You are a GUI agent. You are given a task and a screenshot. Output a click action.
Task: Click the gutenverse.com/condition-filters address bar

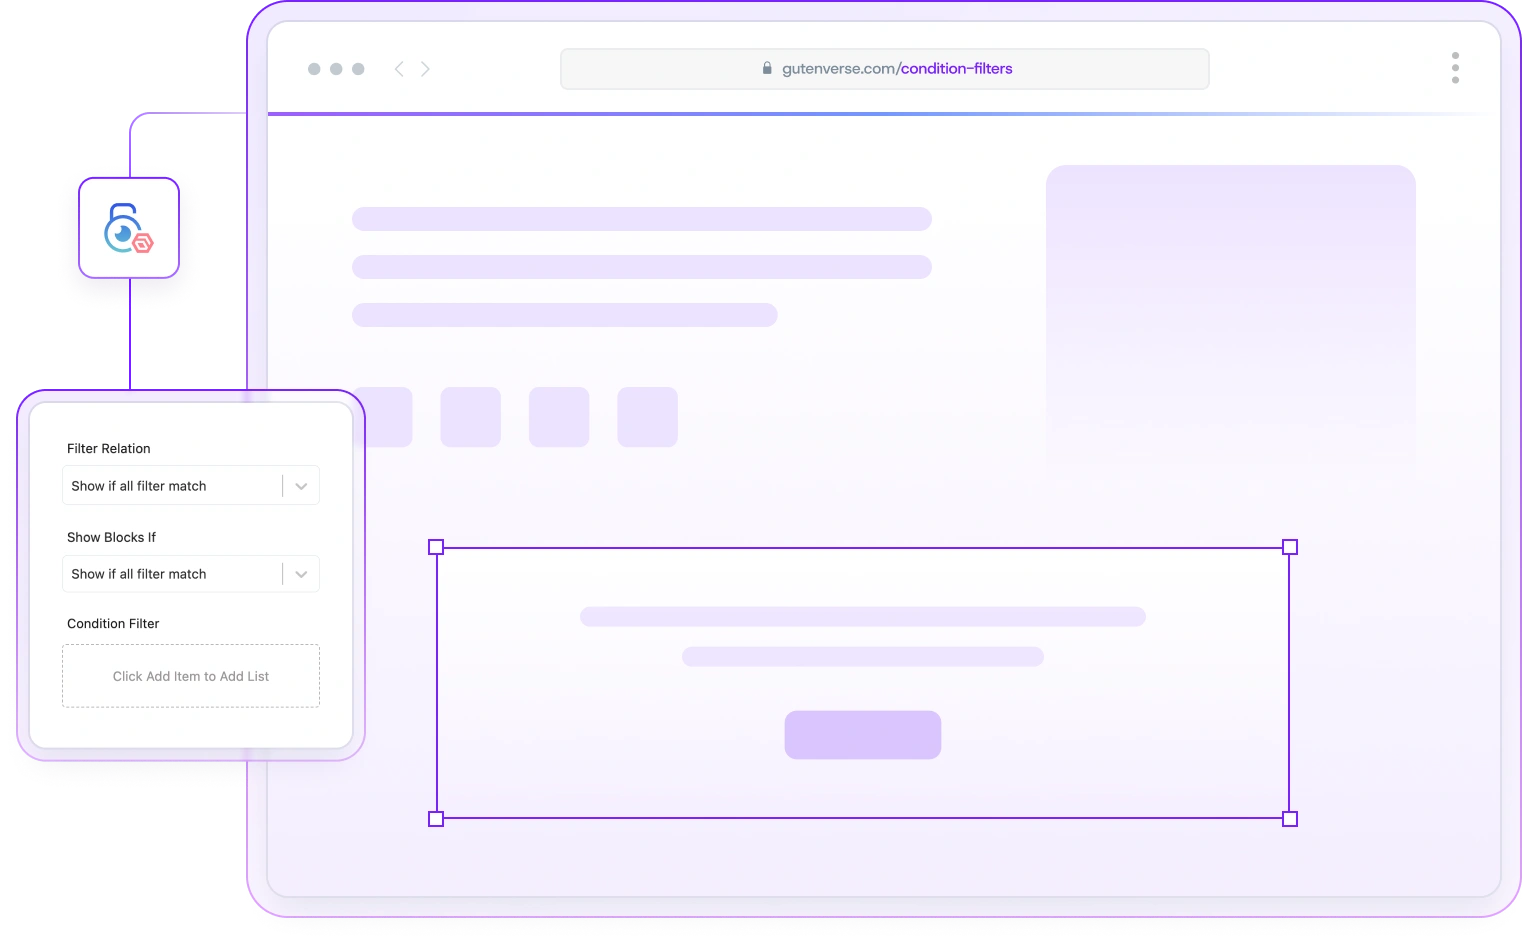[885, 69]
